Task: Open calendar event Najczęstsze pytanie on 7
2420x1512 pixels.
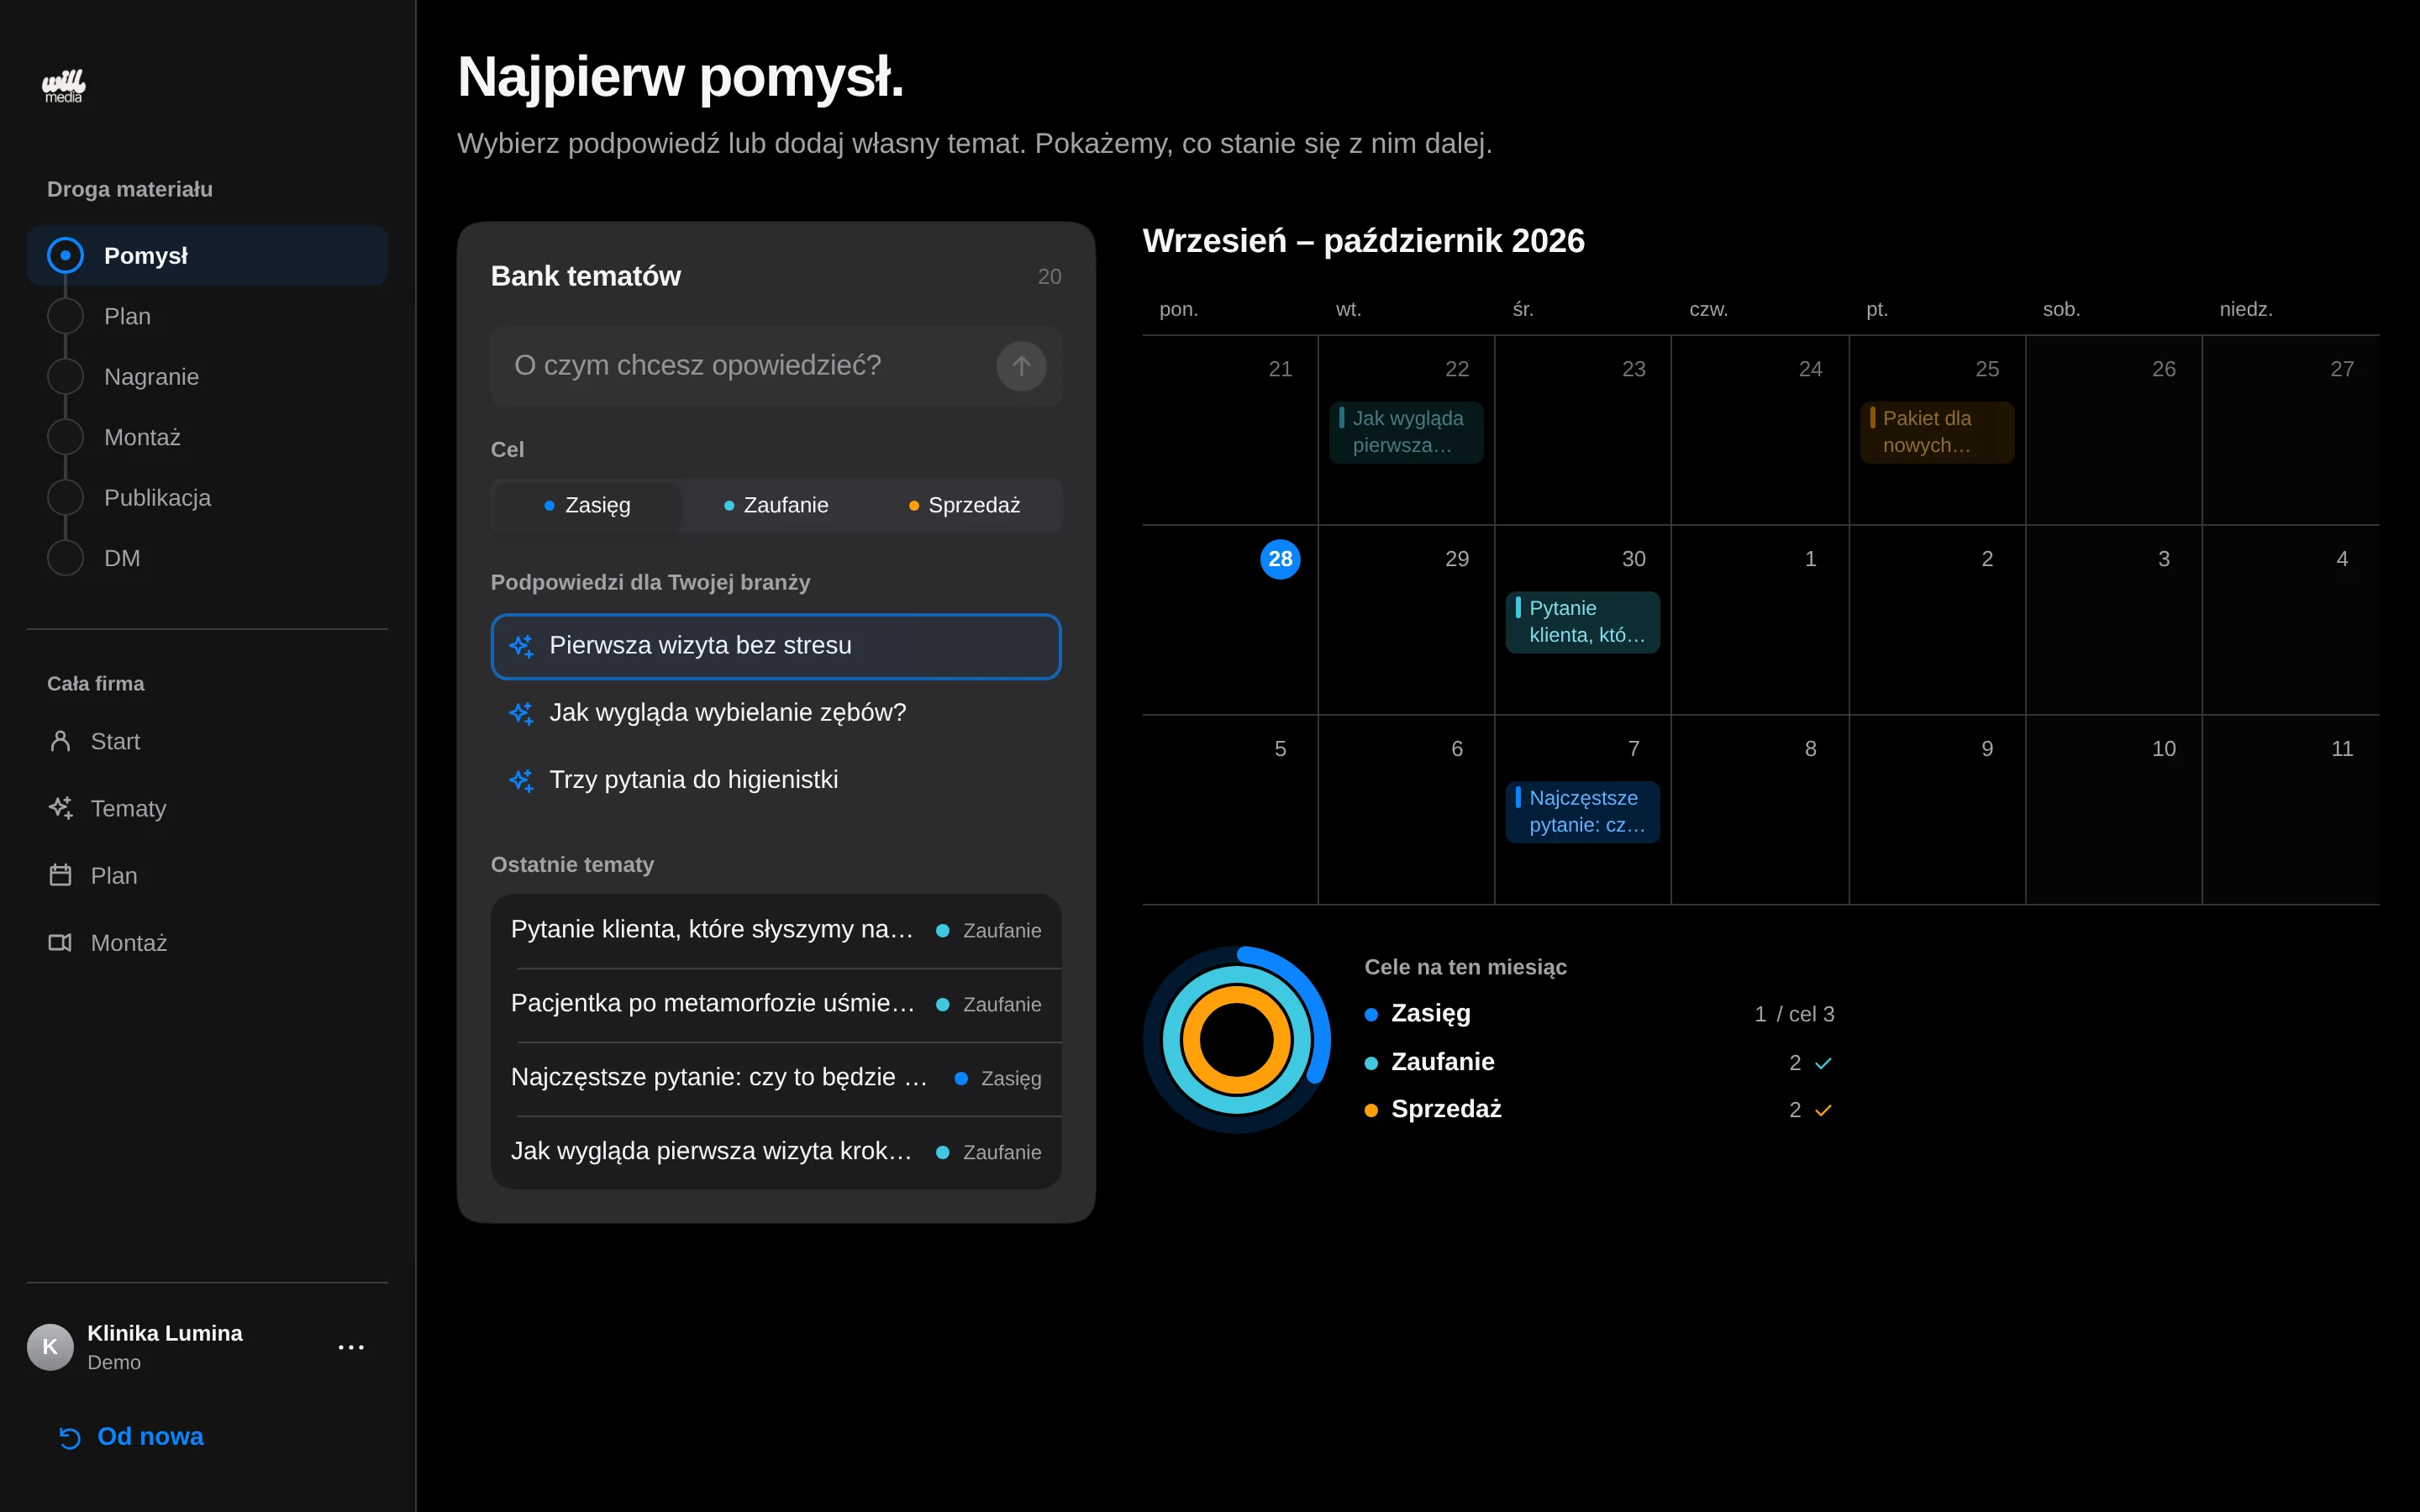Action: click(x=1583, y=812)
